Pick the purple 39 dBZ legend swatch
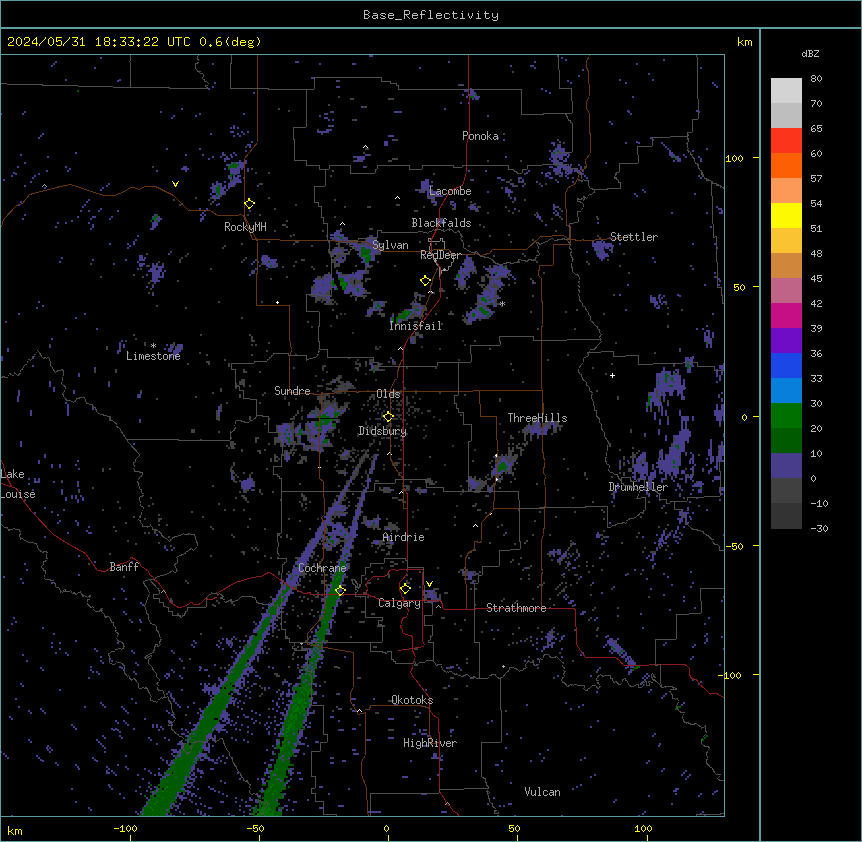This screenshot has width=862, height=842. [x=786, y=341]
